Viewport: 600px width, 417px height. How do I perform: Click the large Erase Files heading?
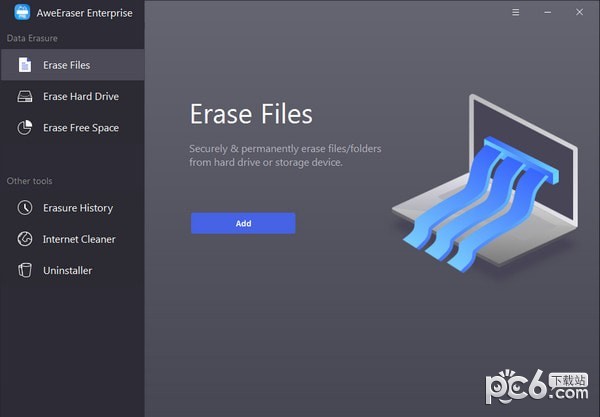coord(251,114)
